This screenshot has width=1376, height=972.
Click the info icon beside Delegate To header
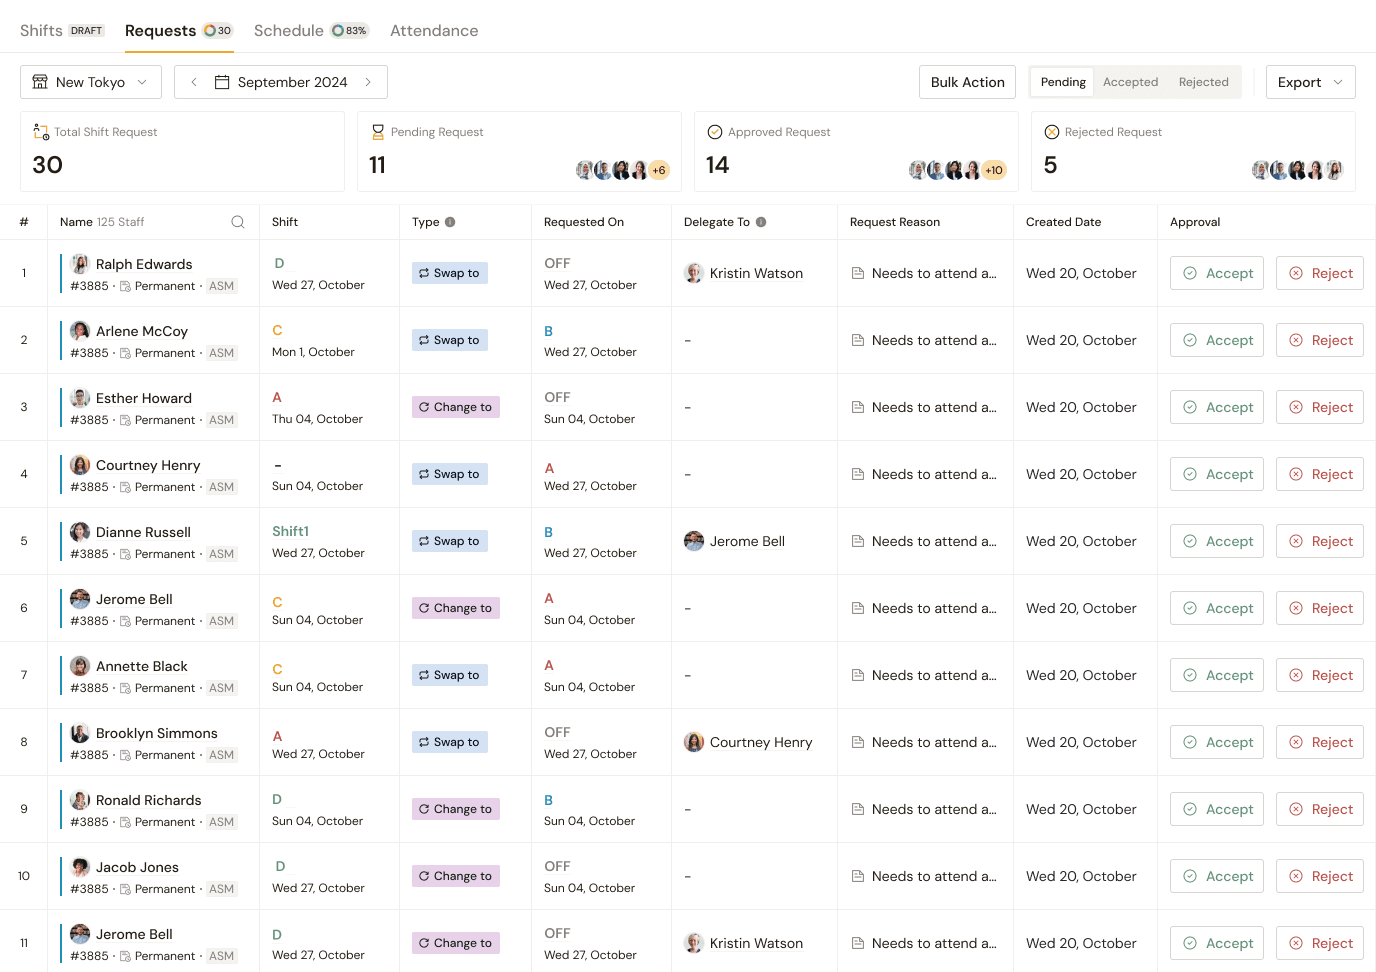(761, 222)
